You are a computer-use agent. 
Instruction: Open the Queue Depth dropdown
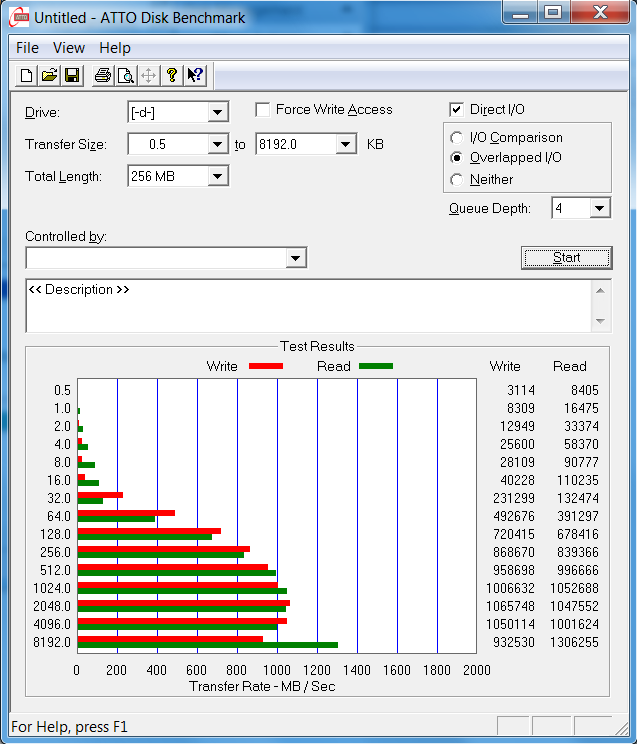click(599, 208)
